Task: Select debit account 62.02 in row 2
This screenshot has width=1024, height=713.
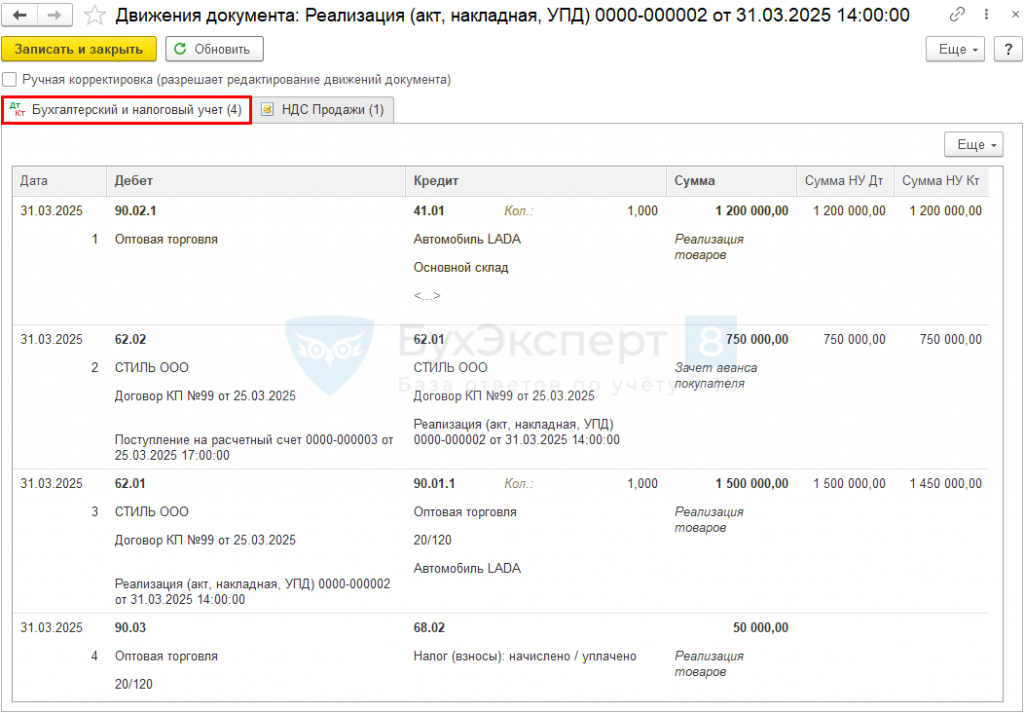Action: pyautogui.click(x=131, y=340)
